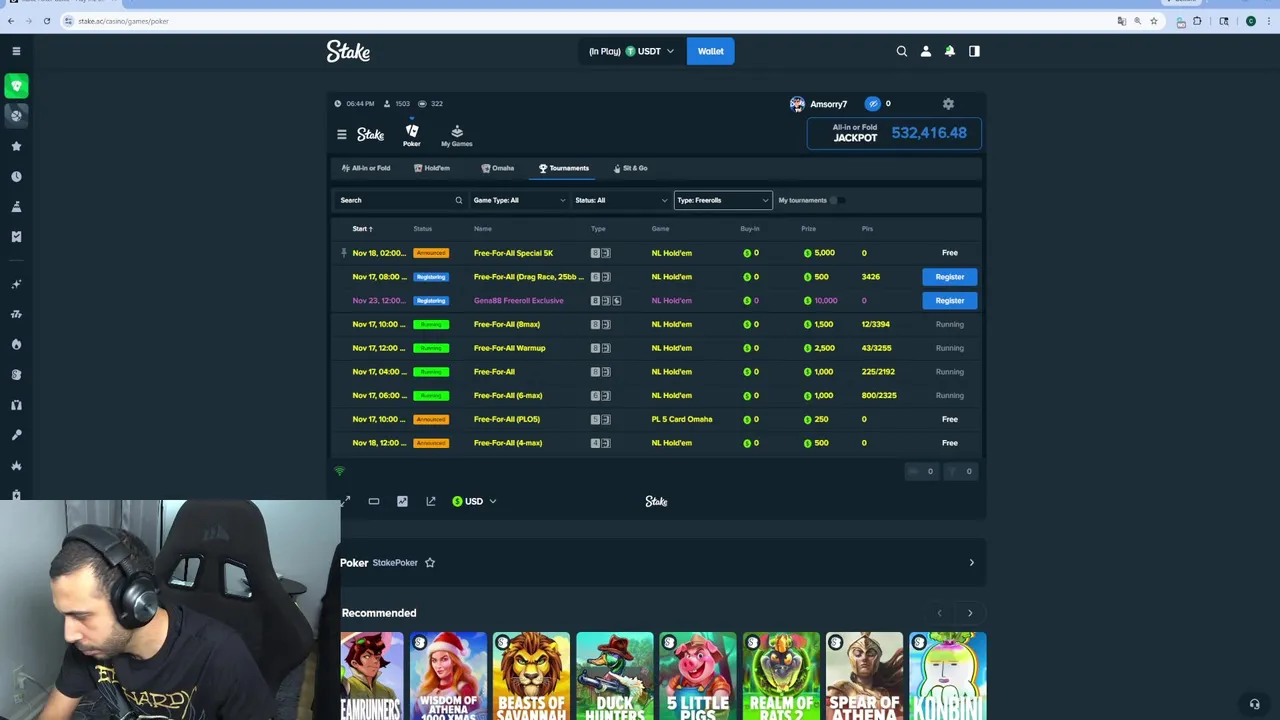1280x720 pixels.
Task: Open the Stake sidebar hamburger menu
Action: (x=16, y=51)
